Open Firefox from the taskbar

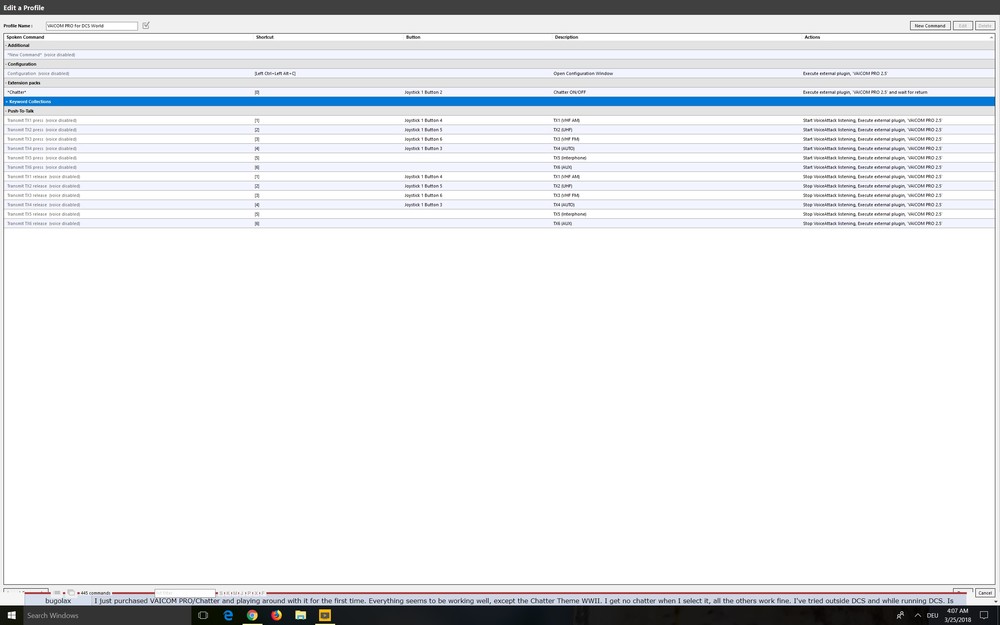[x=276, y=615]
